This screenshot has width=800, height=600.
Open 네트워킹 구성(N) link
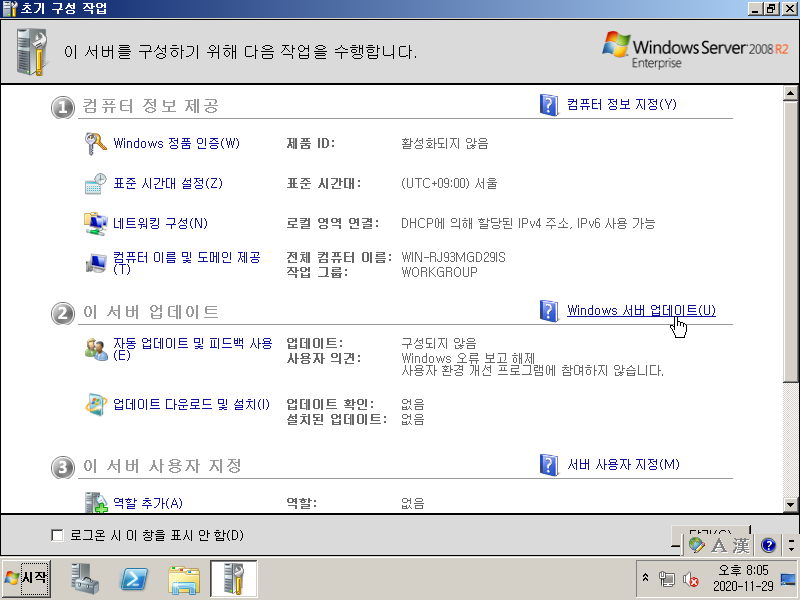(160, 223)
